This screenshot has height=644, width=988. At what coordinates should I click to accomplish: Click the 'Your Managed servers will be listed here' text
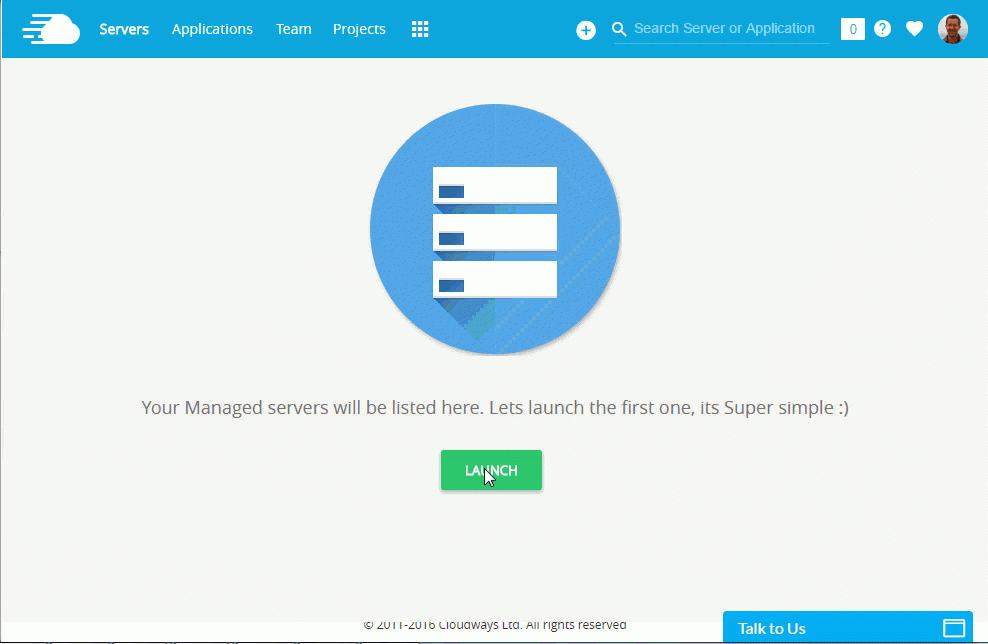click(x=495, y=408)
